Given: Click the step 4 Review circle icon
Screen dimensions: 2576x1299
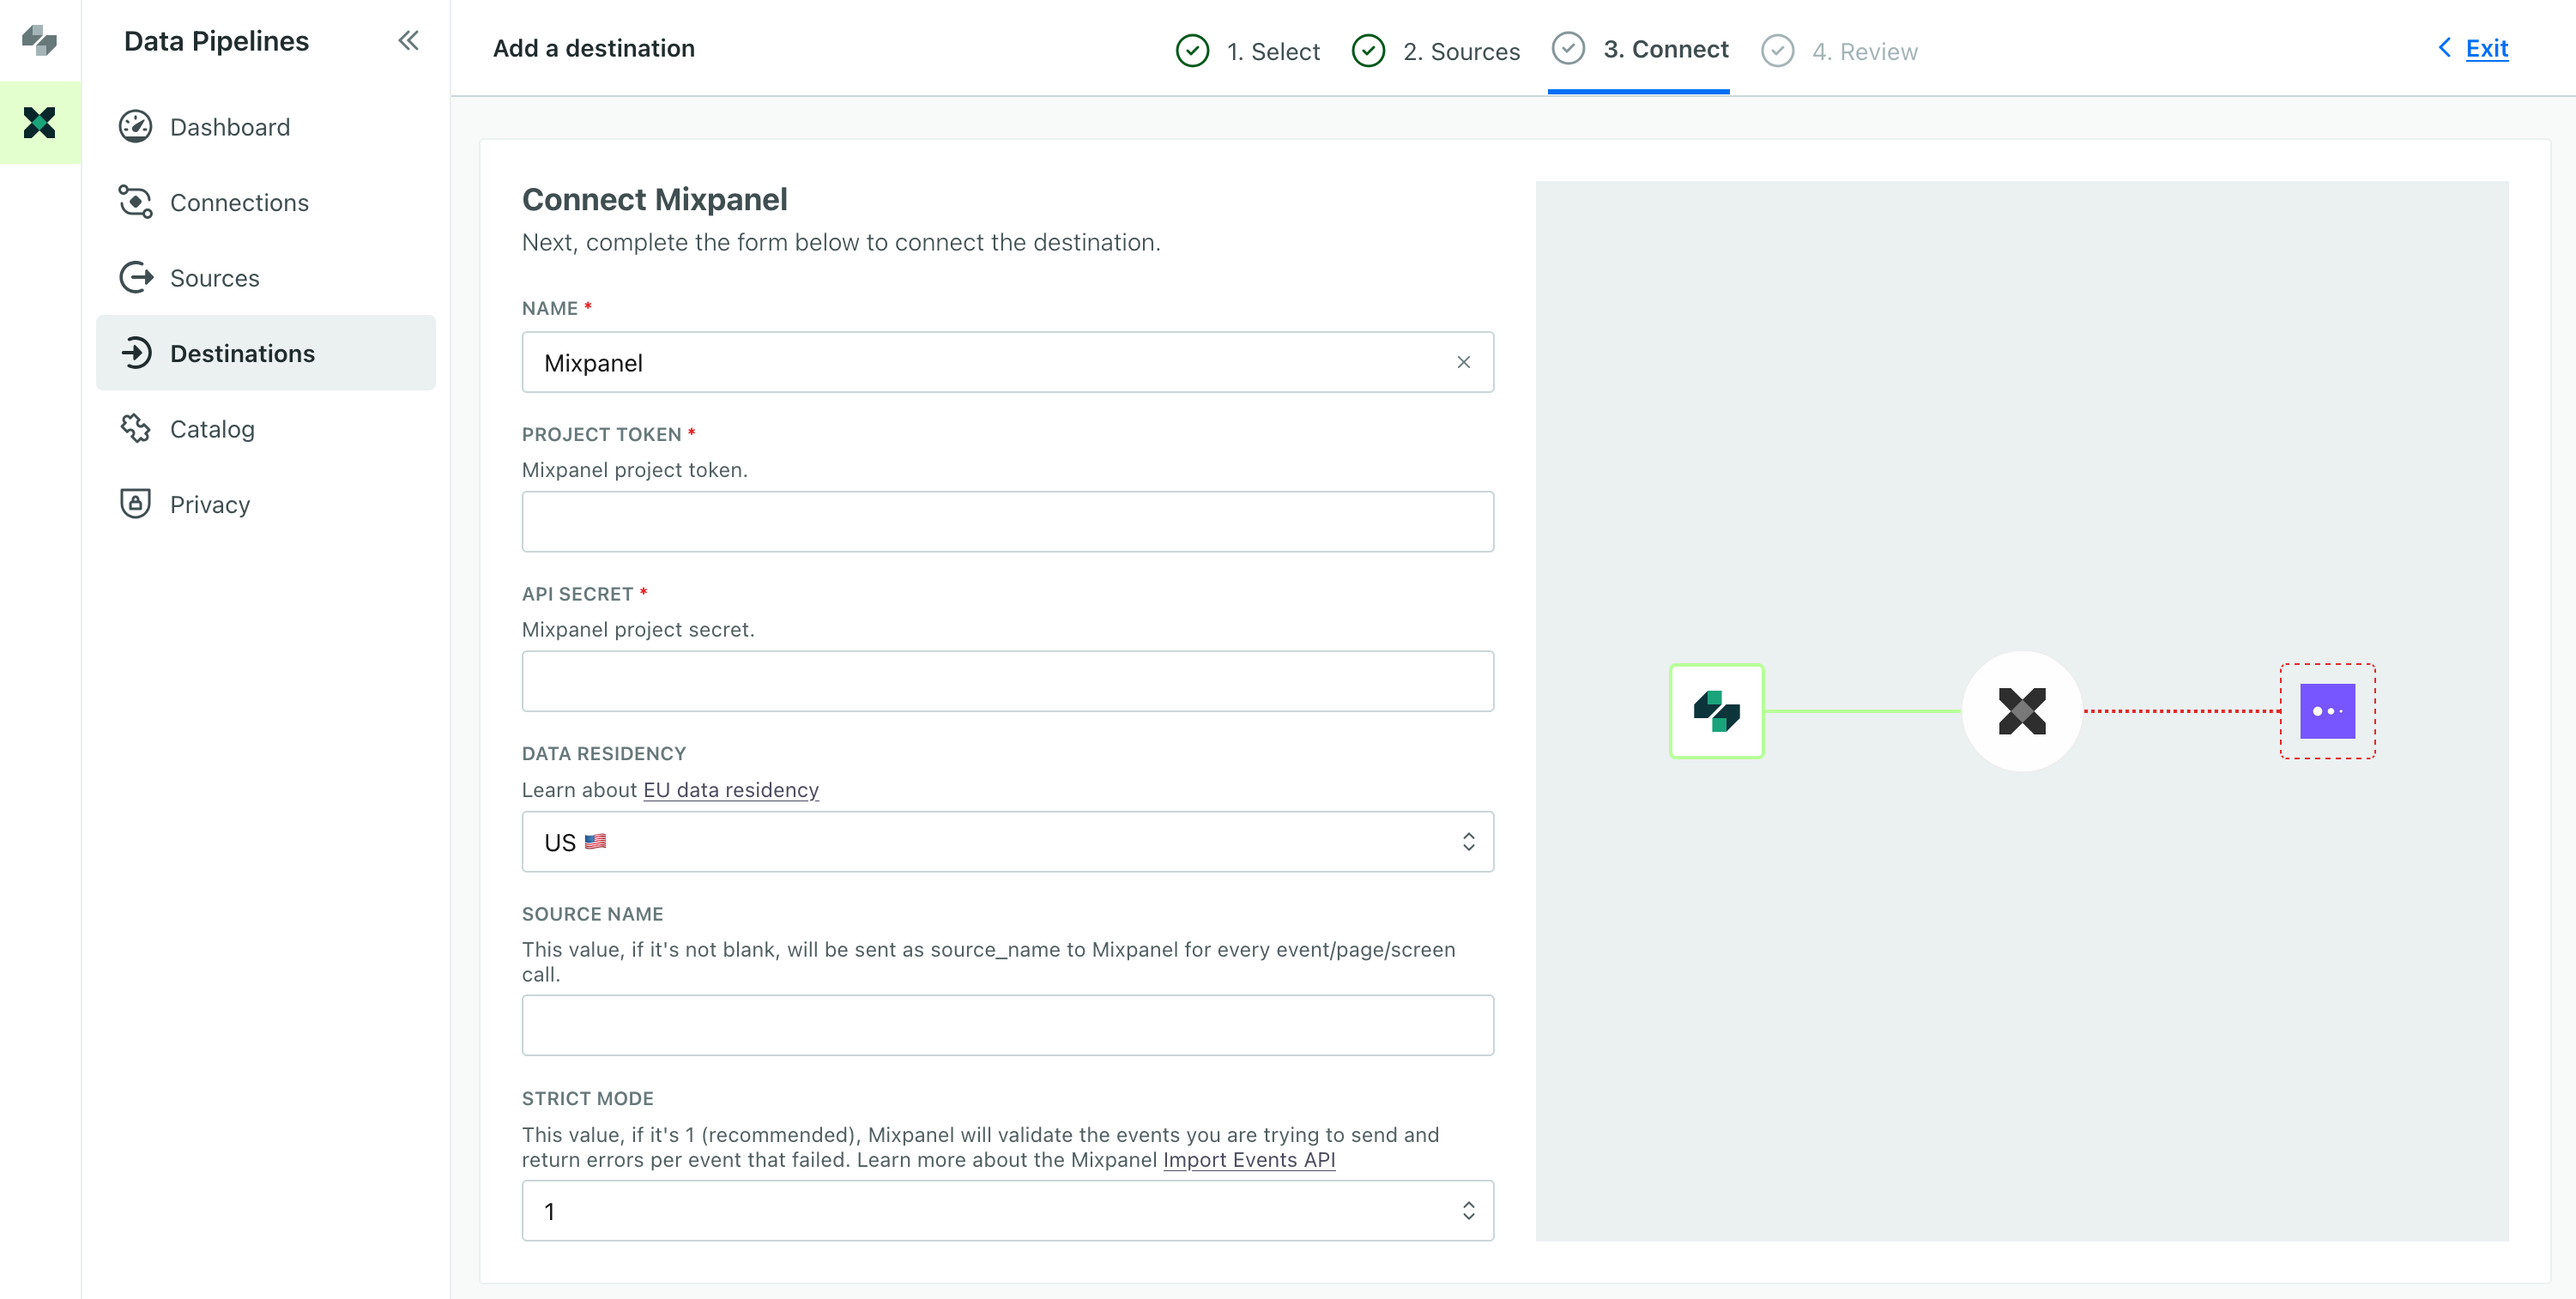Looking at the screenshot, I should (x=1777, y=51).
